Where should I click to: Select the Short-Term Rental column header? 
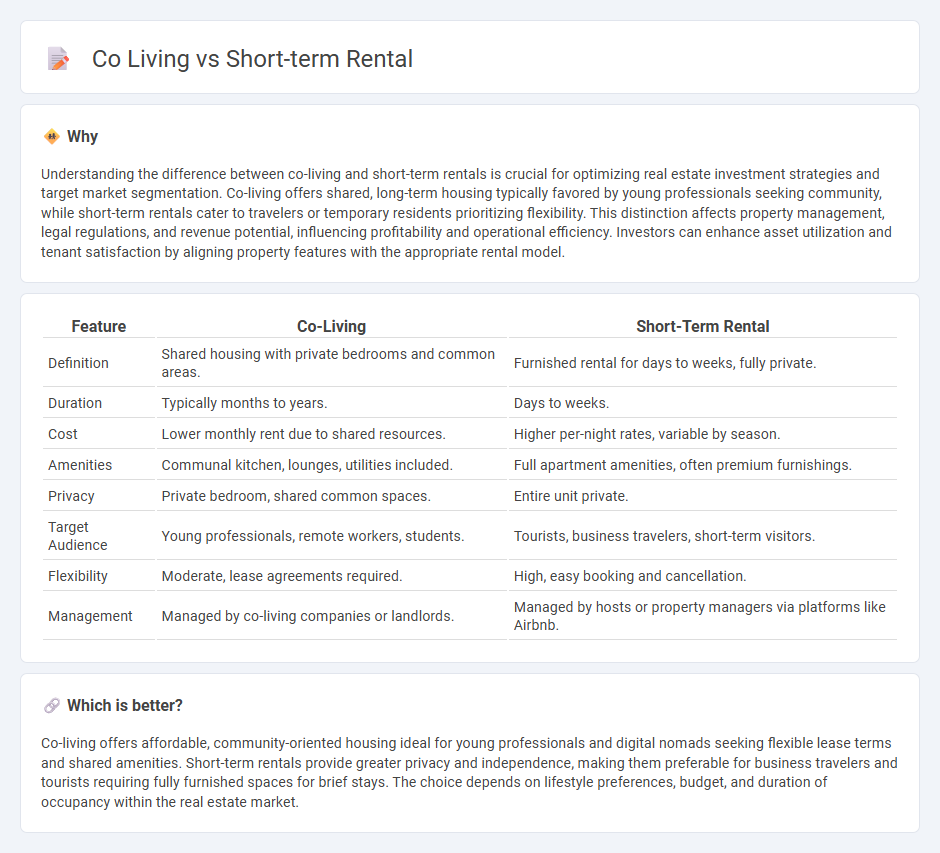coord(703,326)
